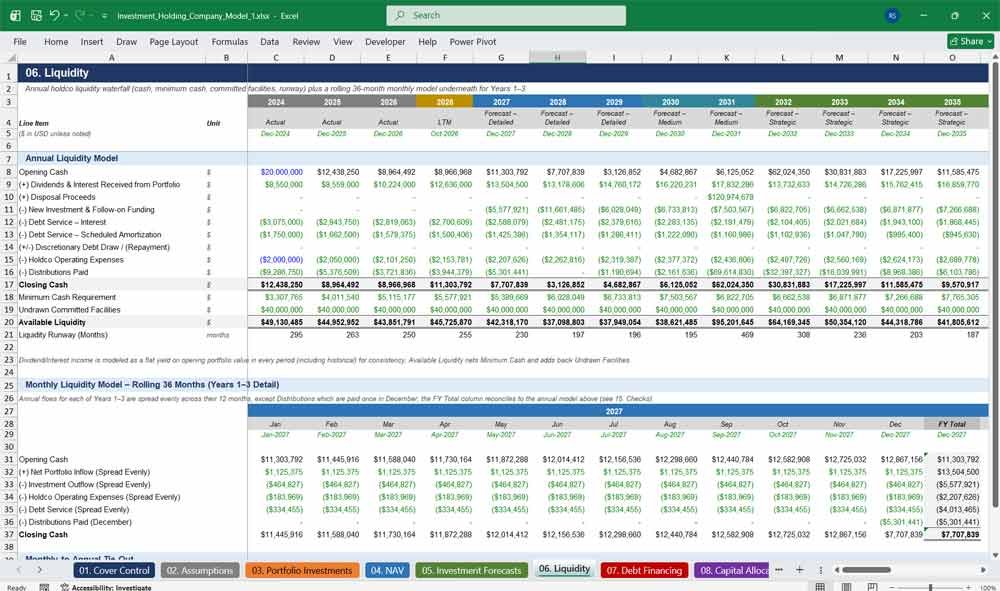
Task: Switch to Page Layout view icon
Action: click(x=846, y=587)
